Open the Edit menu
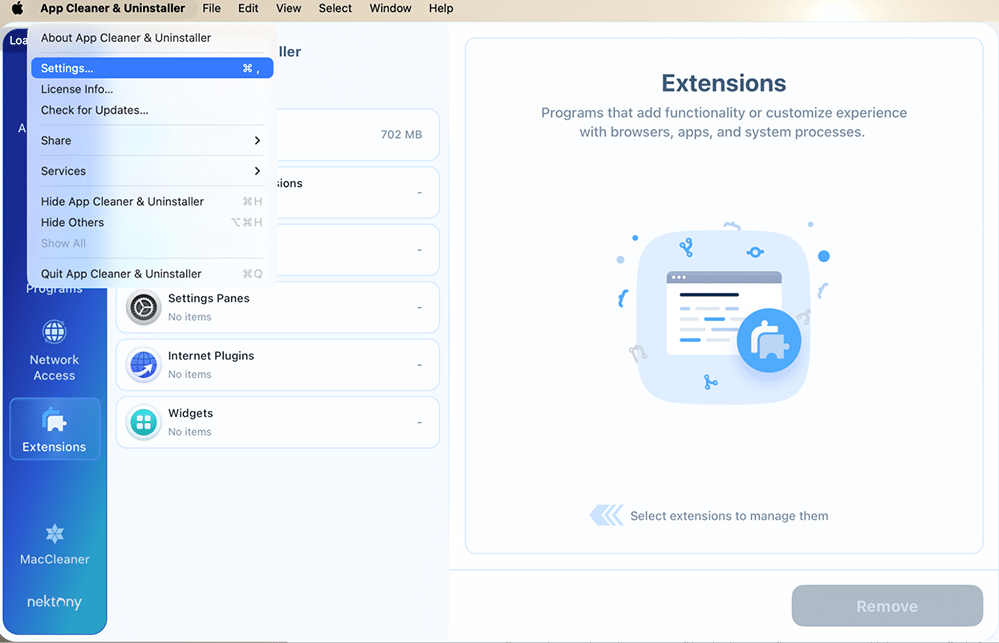Image resolution: width=999 pixels, height=643 pixels. point(248,8)
